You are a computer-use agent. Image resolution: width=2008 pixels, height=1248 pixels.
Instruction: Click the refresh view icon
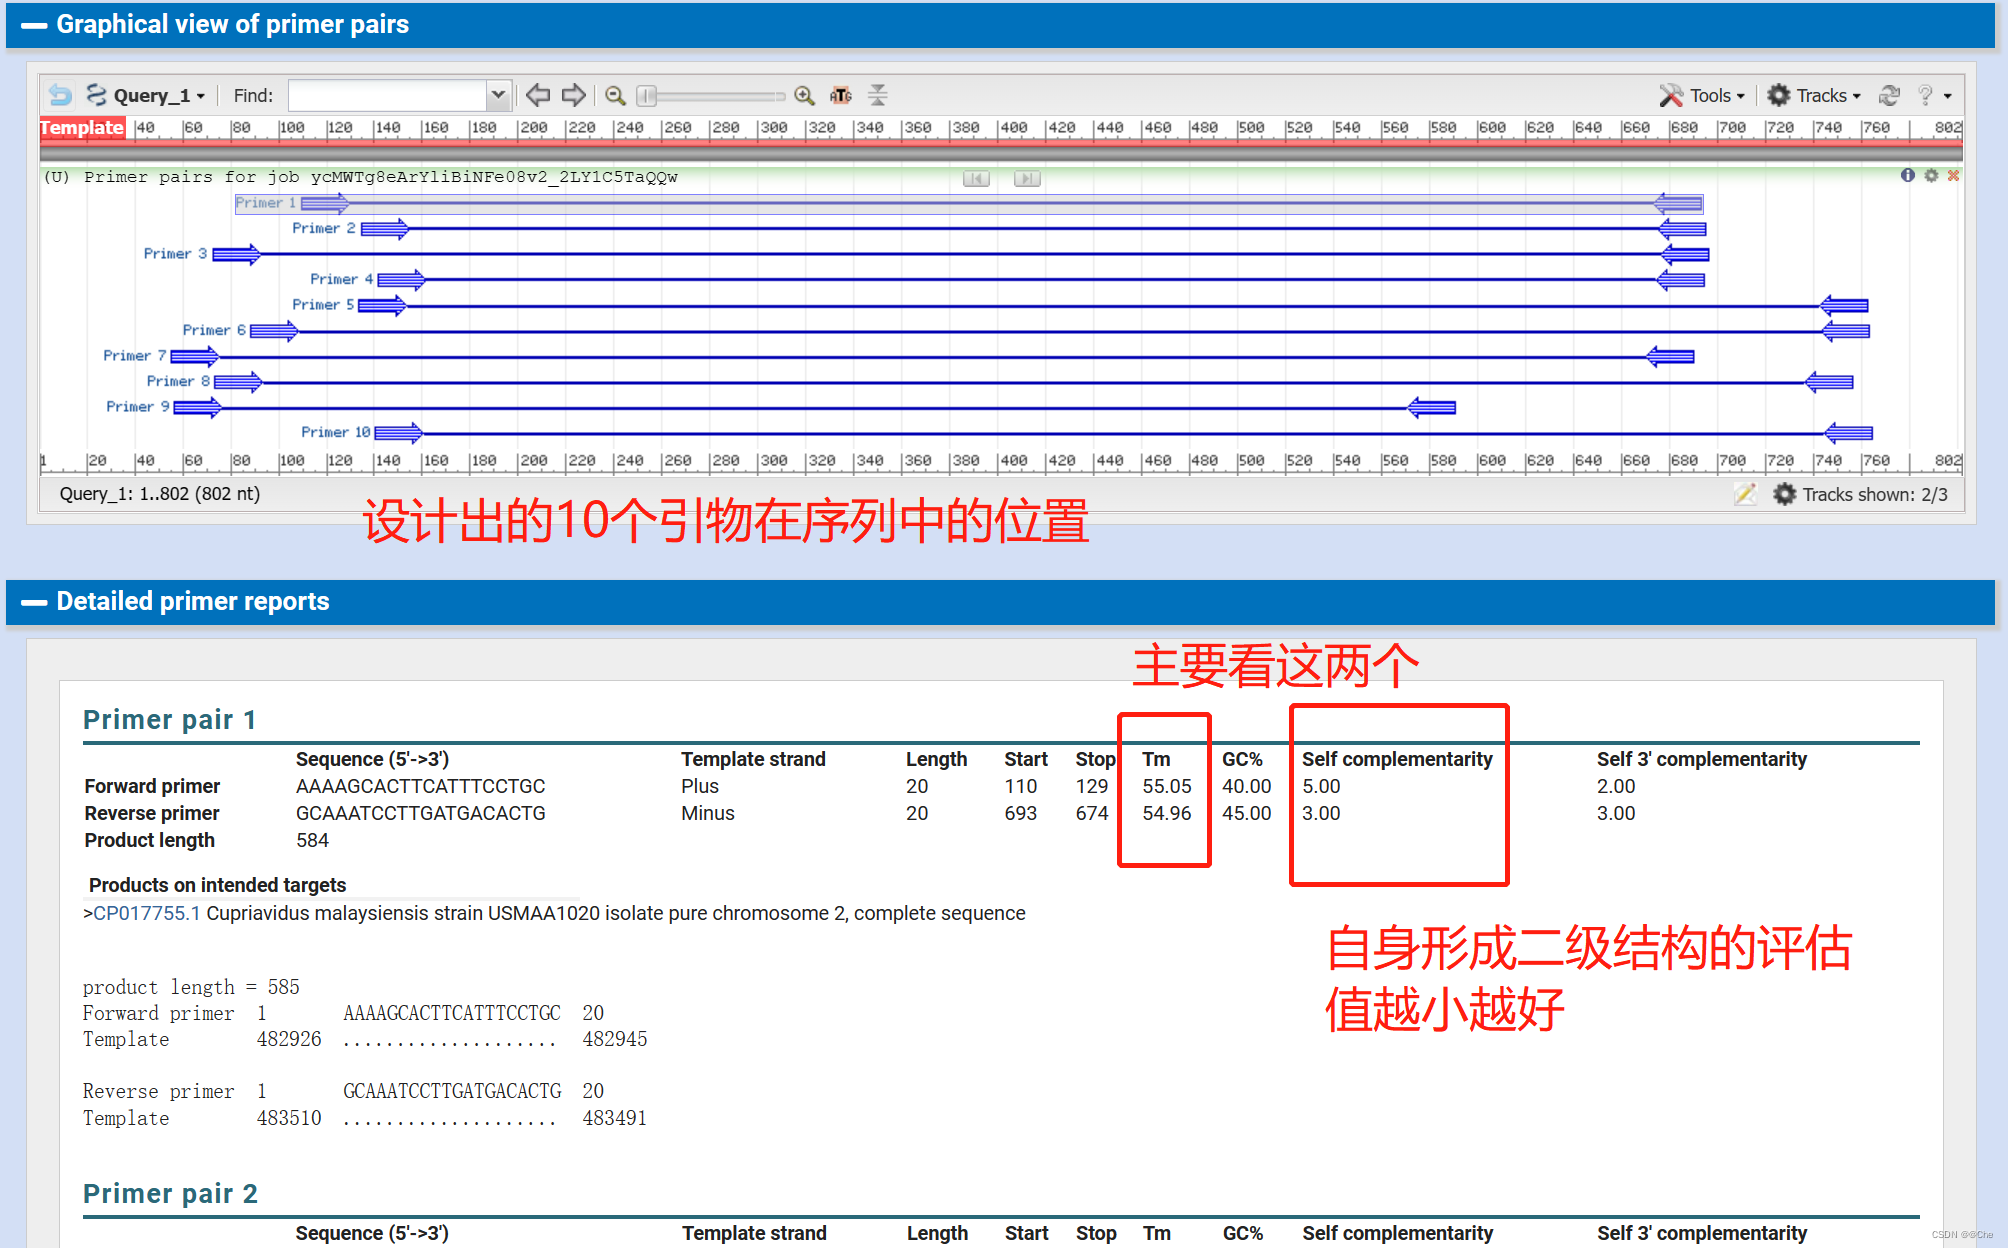click(x=1889, y=95)
